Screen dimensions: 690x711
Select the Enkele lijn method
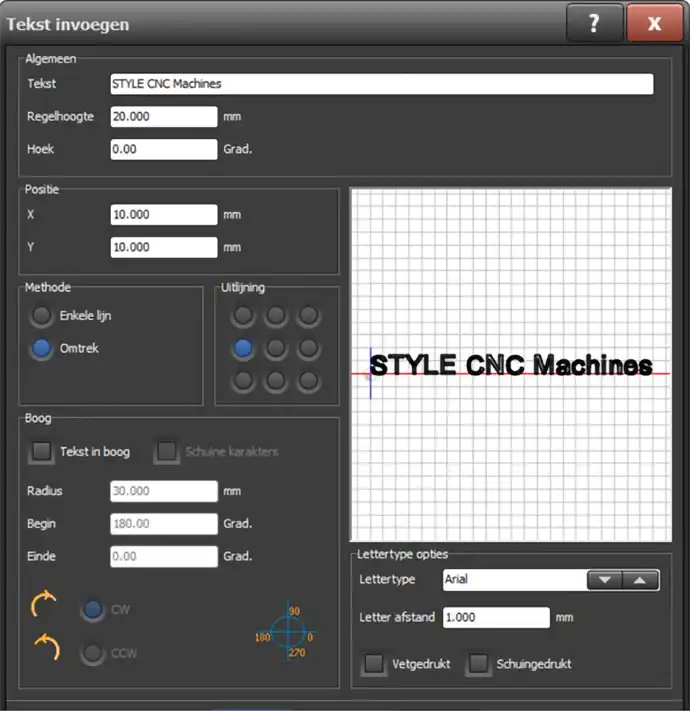click(x=41, y=316)
